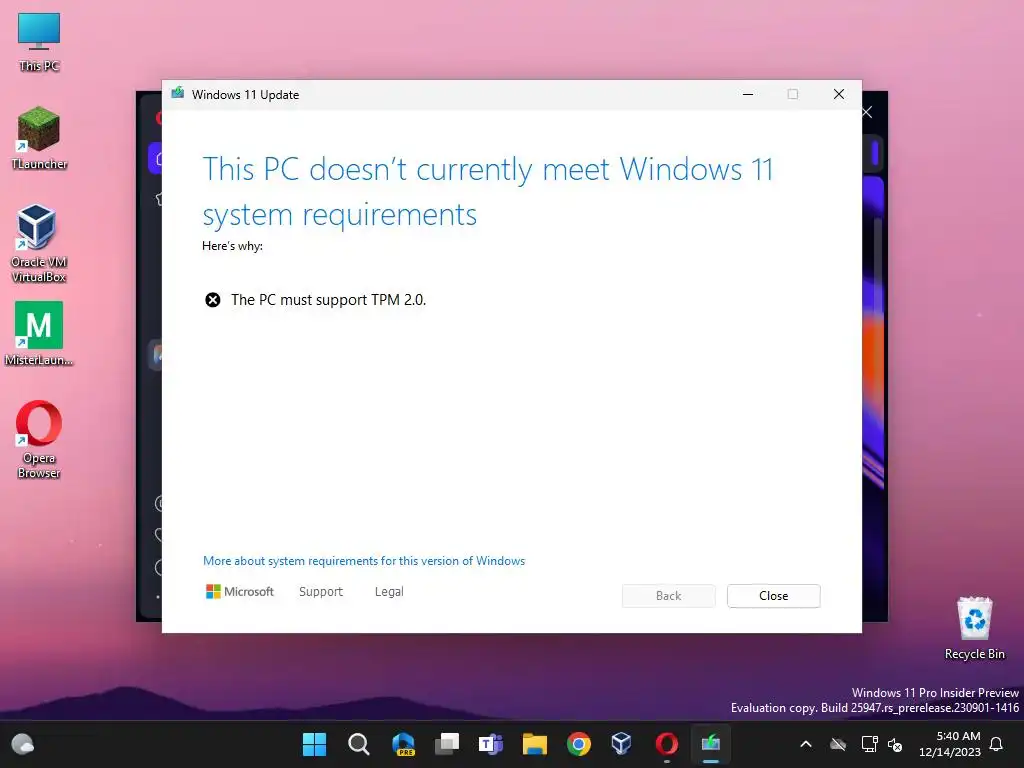Open network status tray icon
This screenshot has width=1024, height=768.
pos(869,744)
